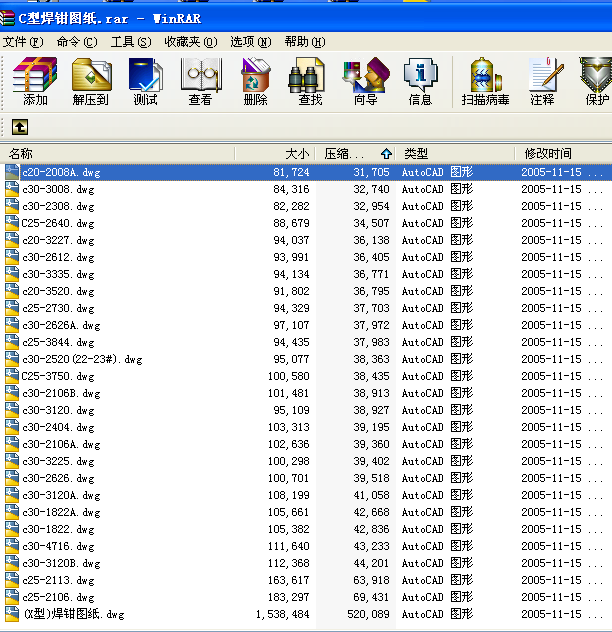
Task: Select file c30-2520(22-23#).dwg
Action: pos(82,359)
